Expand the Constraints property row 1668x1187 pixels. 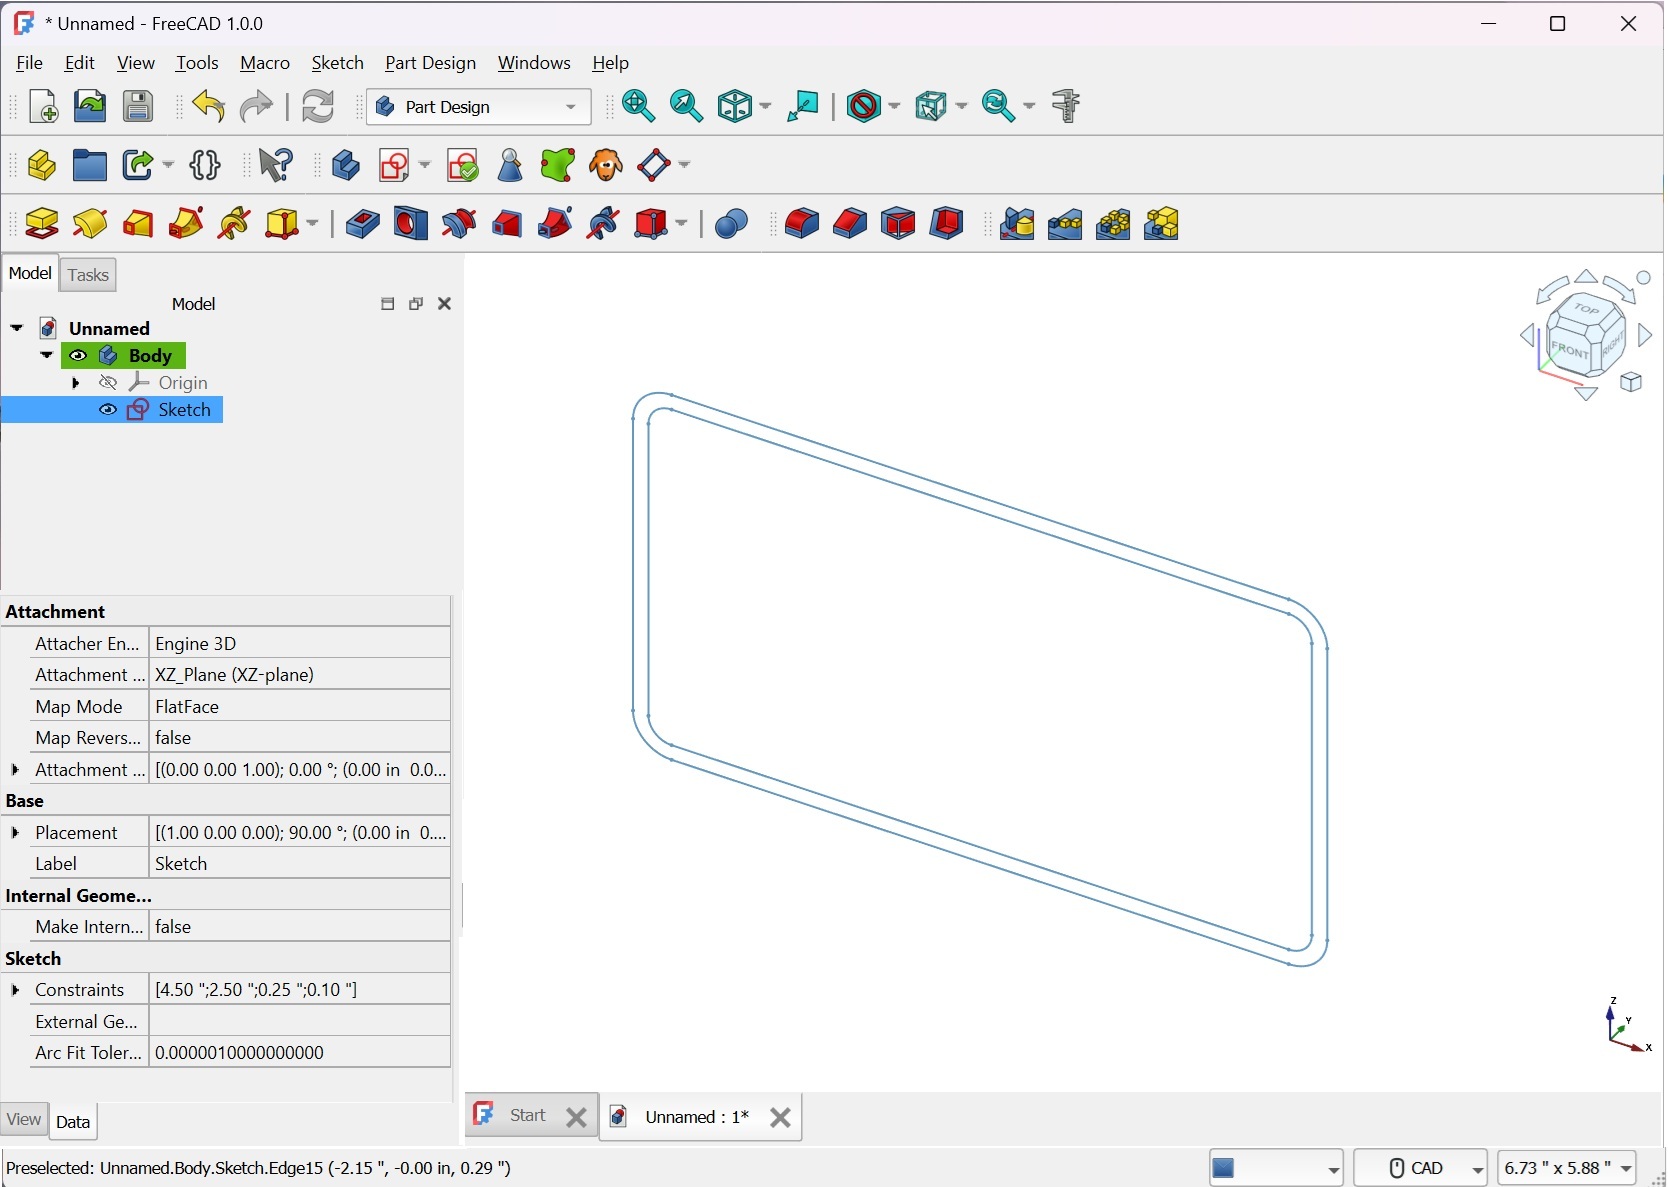(15, 990)
